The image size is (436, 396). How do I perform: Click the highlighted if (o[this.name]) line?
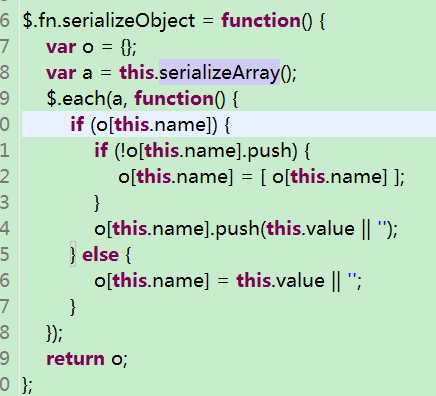[229, 125]
